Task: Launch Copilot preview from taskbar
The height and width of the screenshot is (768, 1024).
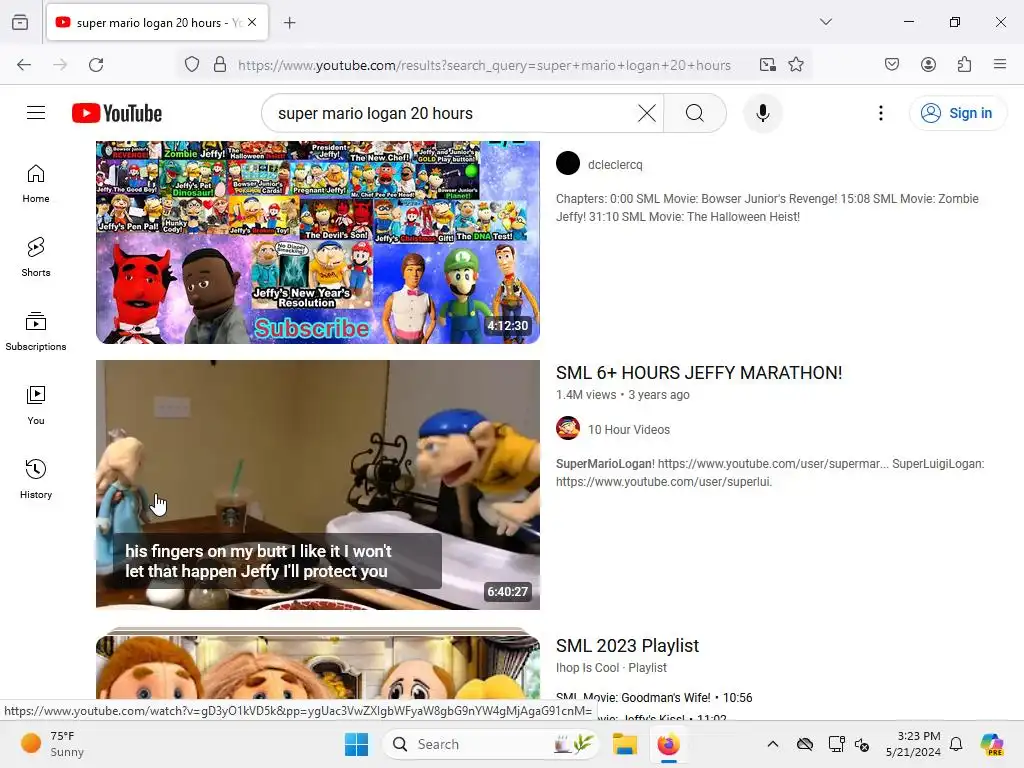Action: pyautogui.click(x=991, y=744)
